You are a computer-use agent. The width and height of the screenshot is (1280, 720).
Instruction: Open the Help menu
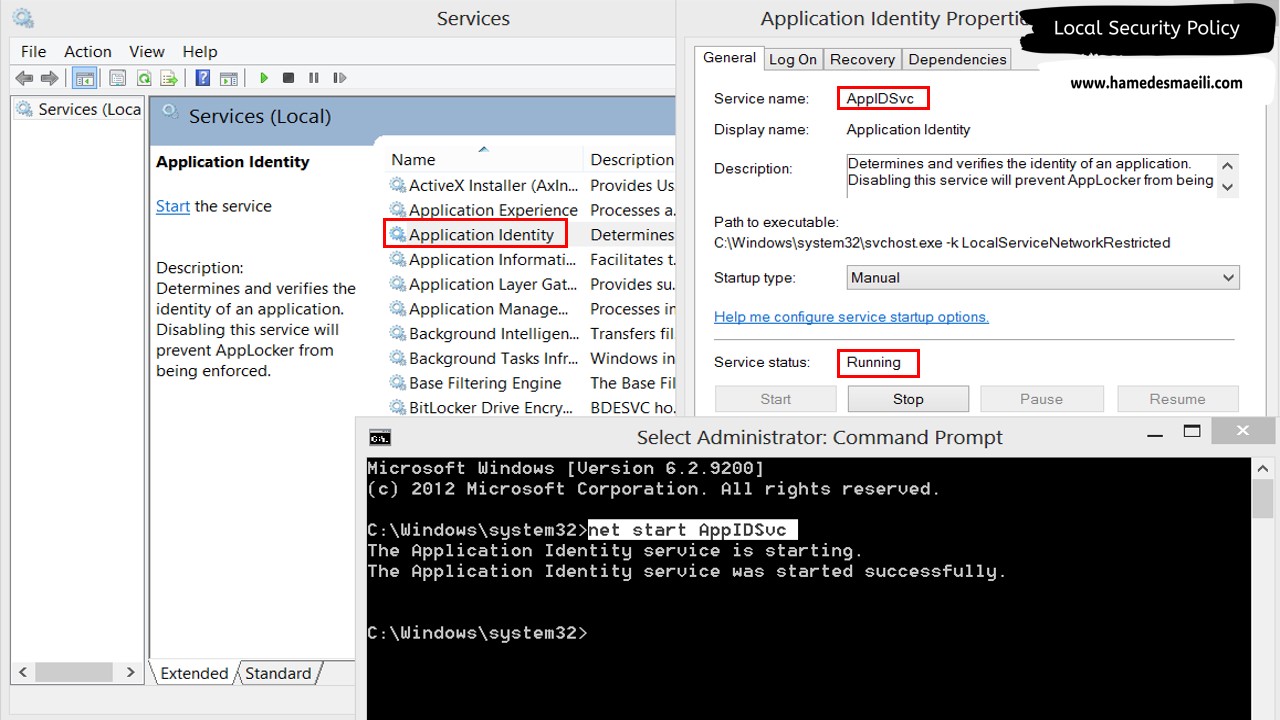[200, 51]
